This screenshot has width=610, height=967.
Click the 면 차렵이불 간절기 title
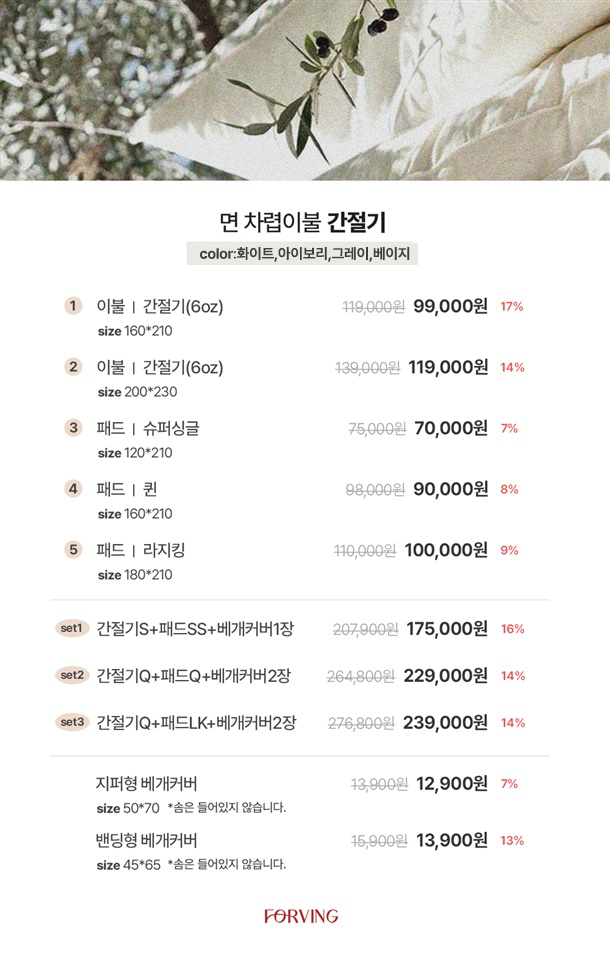(x=302, y=223)
